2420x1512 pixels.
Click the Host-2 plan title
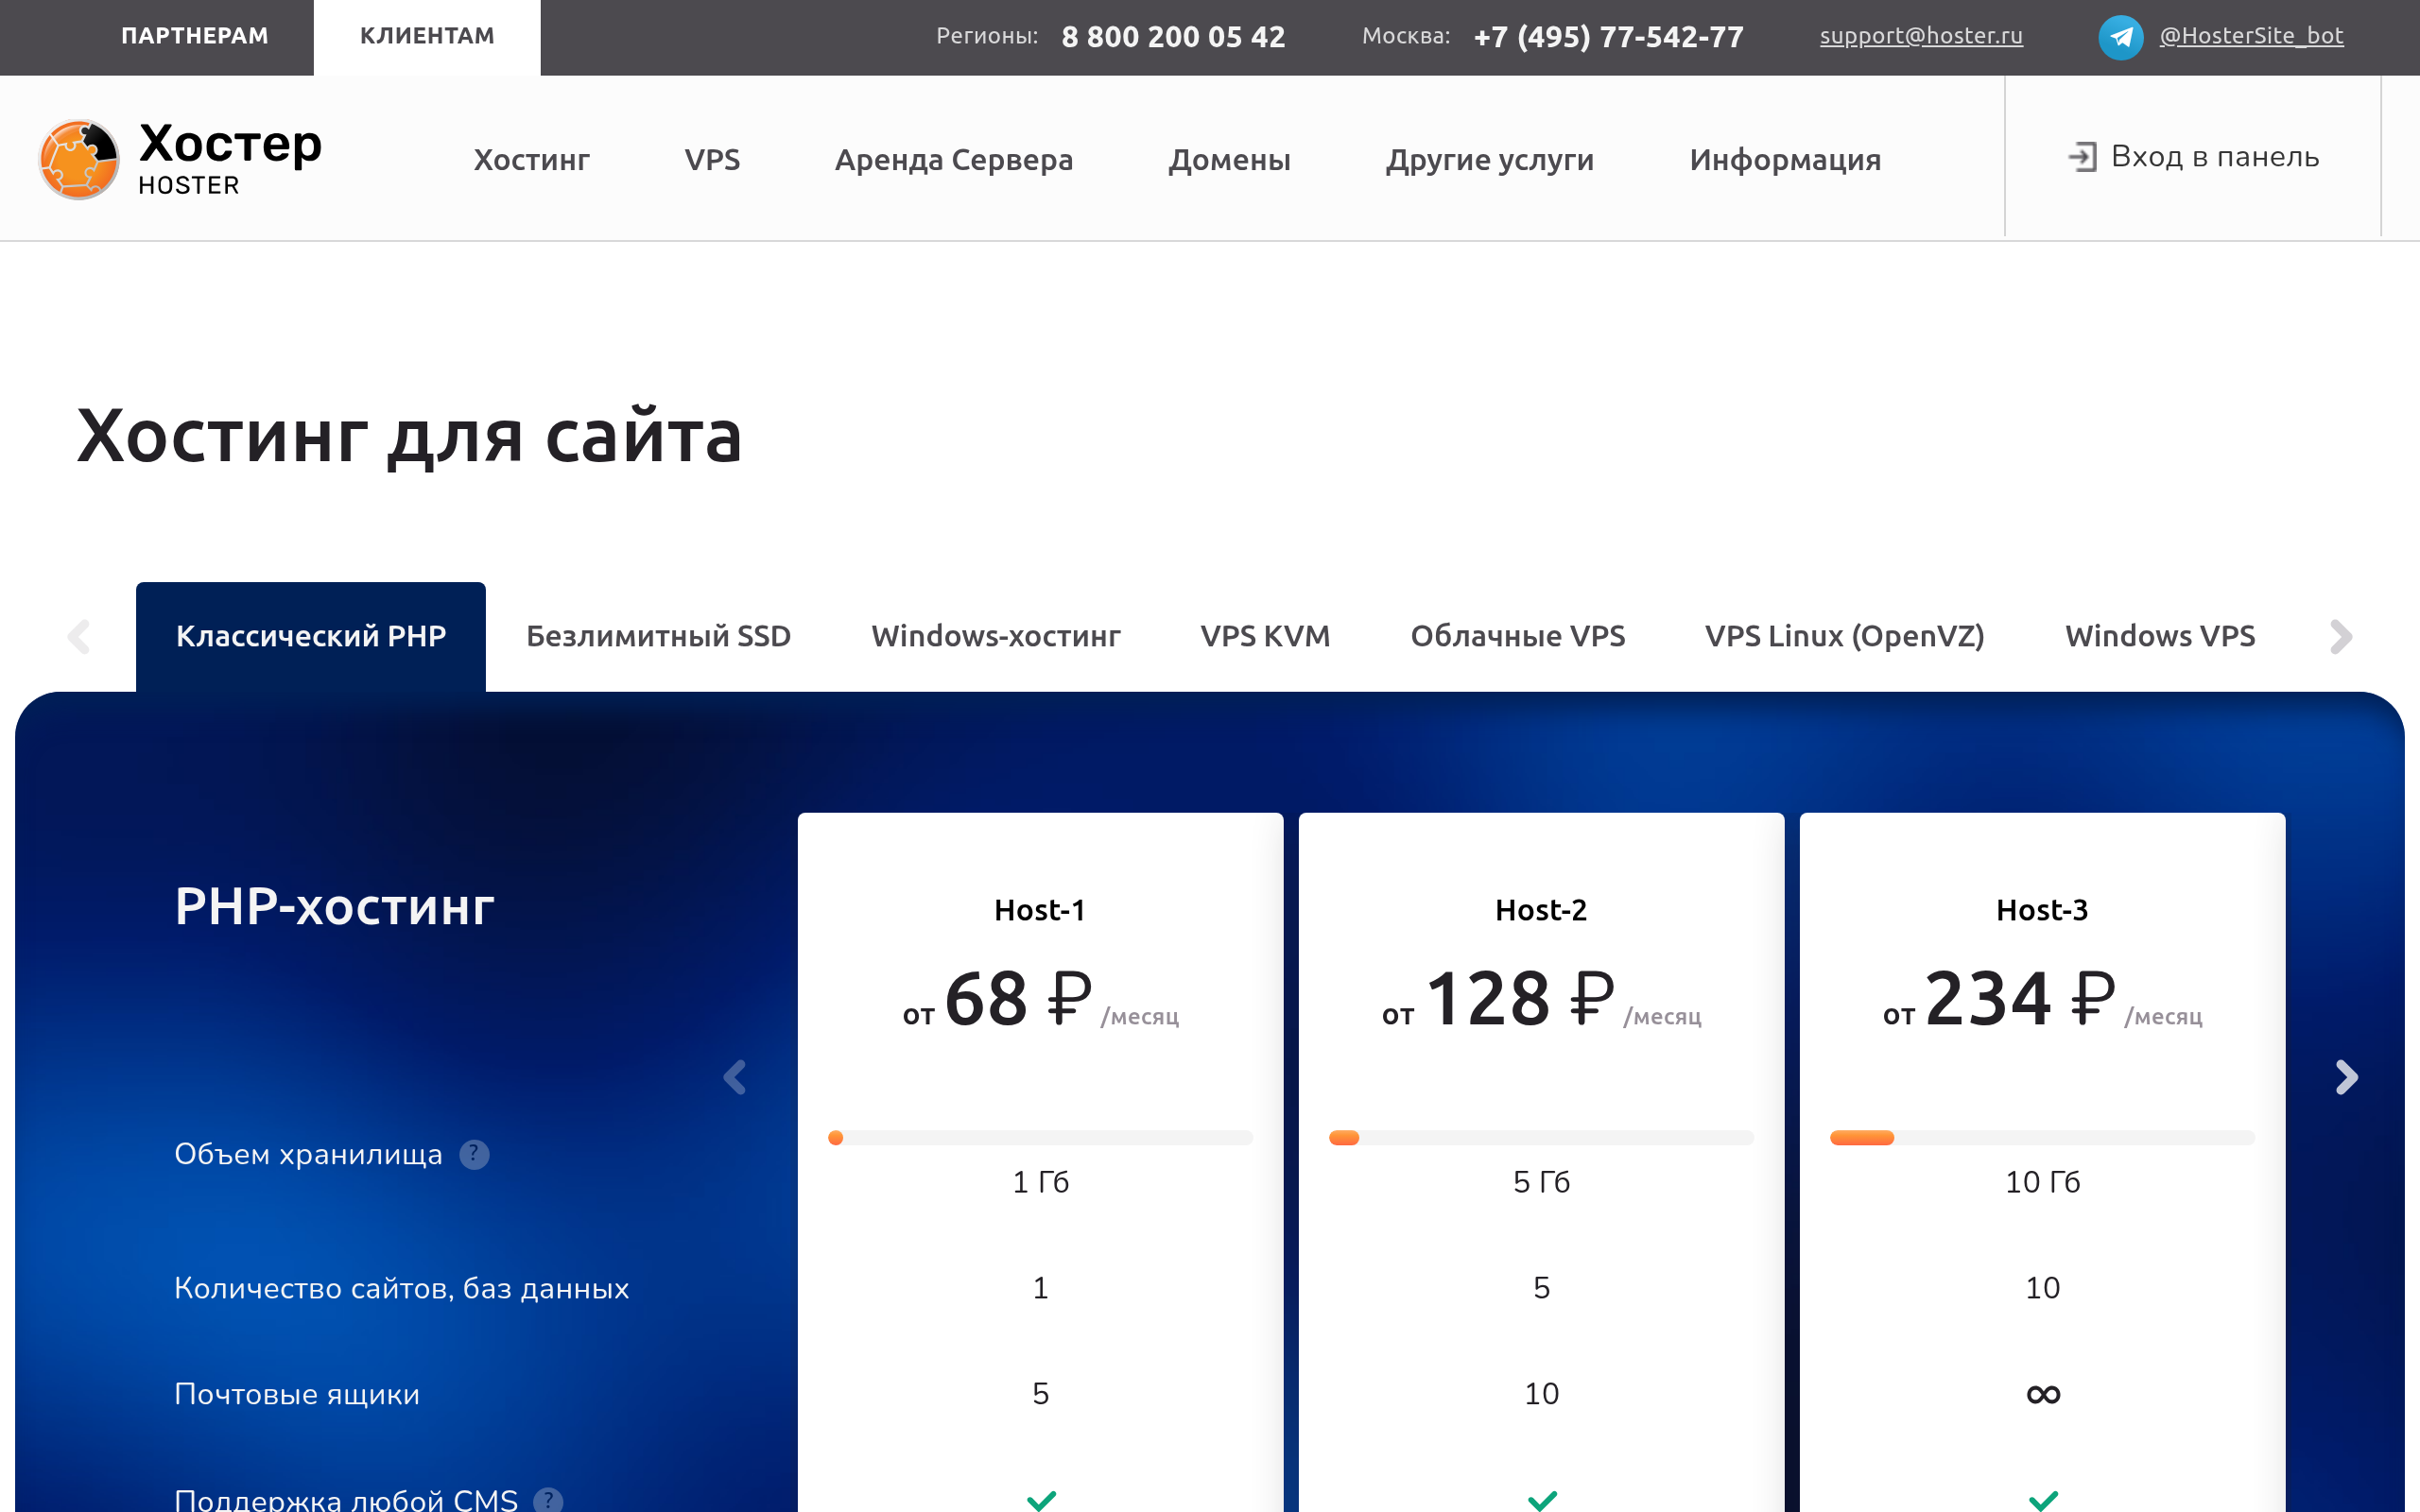coord(1541,910)
